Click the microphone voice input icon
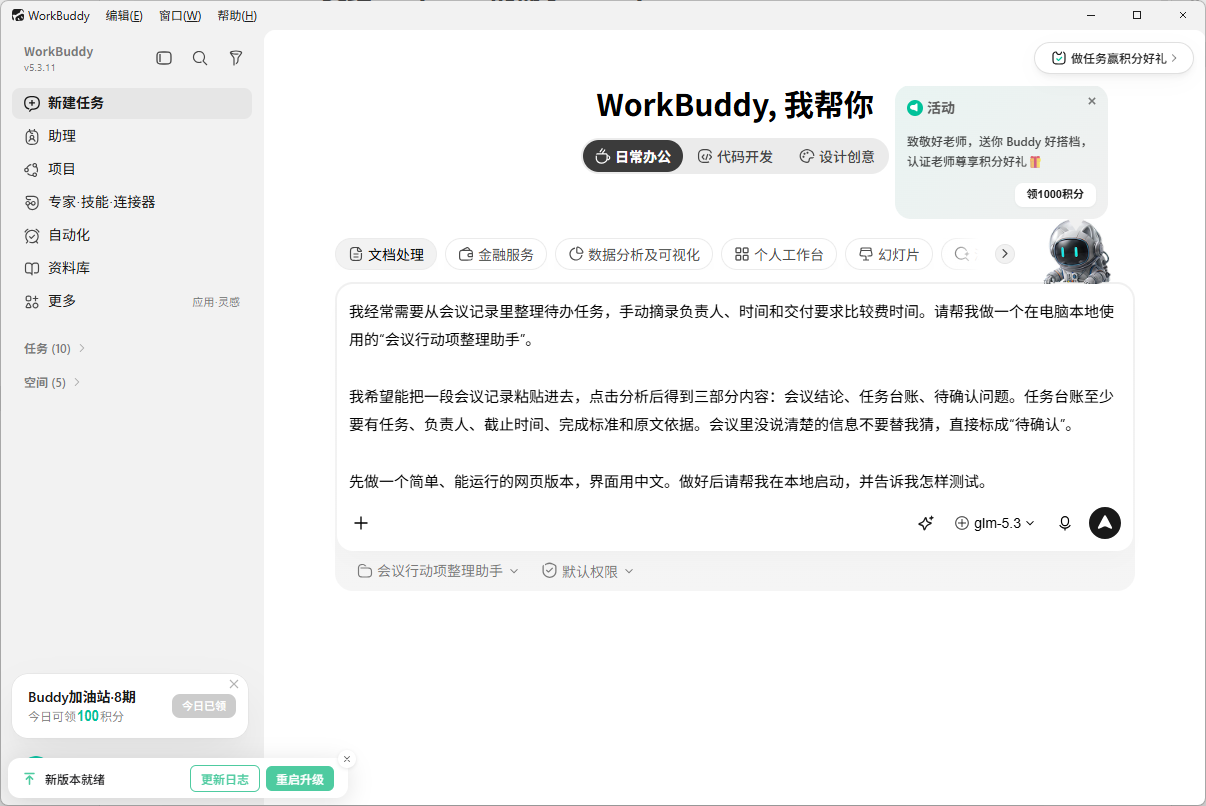Image resolution: width=1206 pixels, height=806 pixels. click(x=1065, y=523)
